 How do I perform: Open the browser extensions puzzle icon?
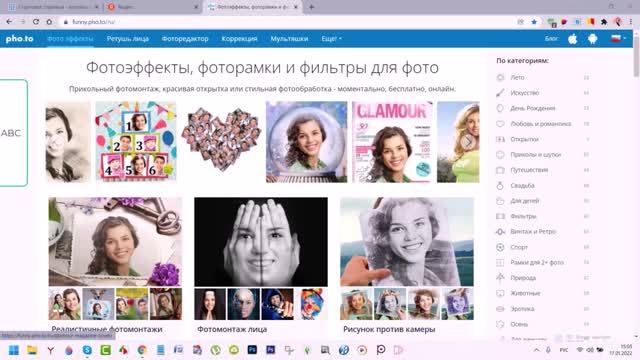[604, 22]
